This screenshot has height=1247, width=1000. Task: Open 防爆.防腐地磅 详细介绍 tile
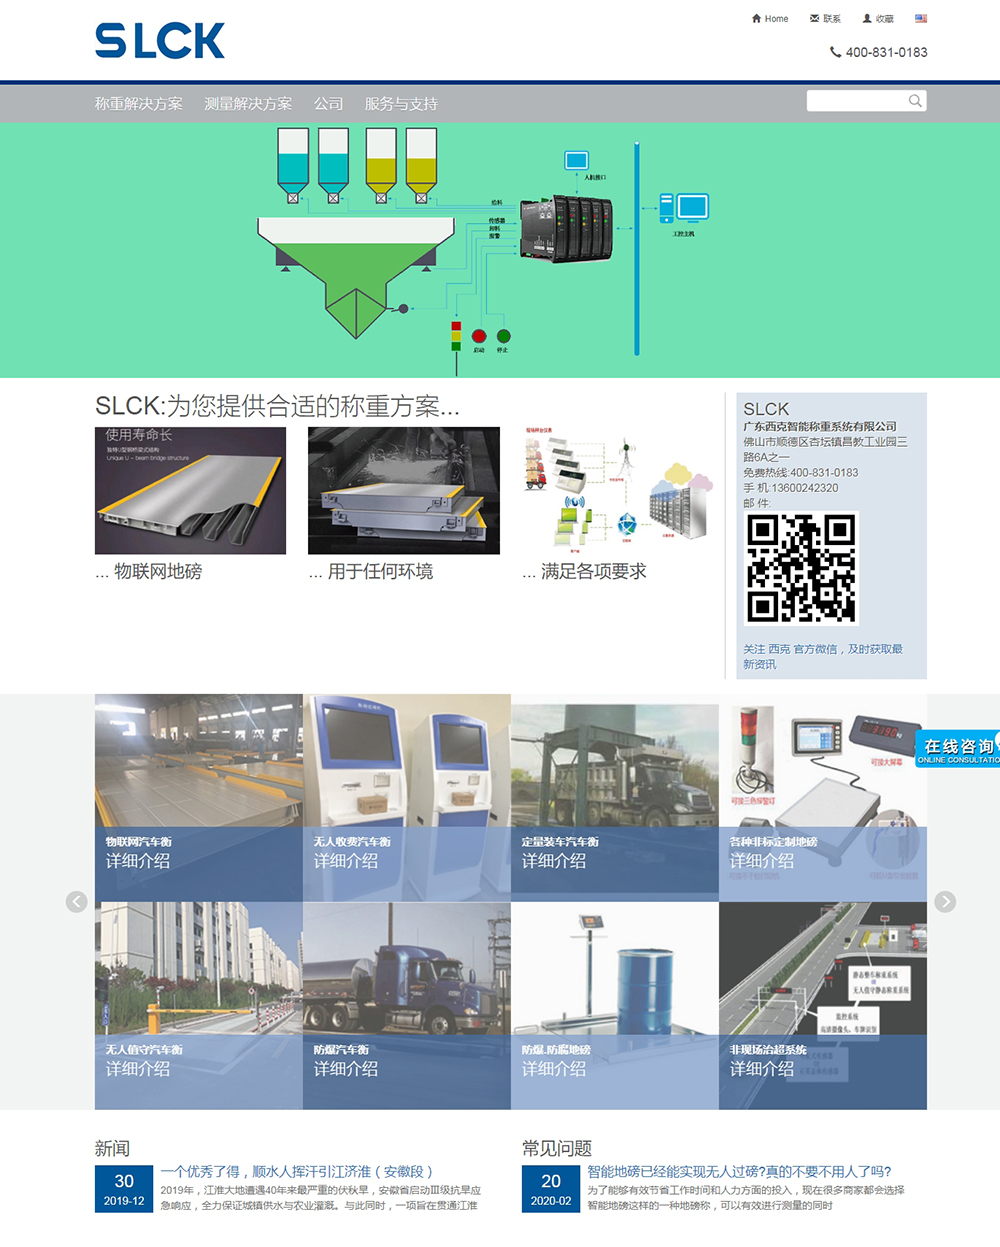tap(615, 1006)
